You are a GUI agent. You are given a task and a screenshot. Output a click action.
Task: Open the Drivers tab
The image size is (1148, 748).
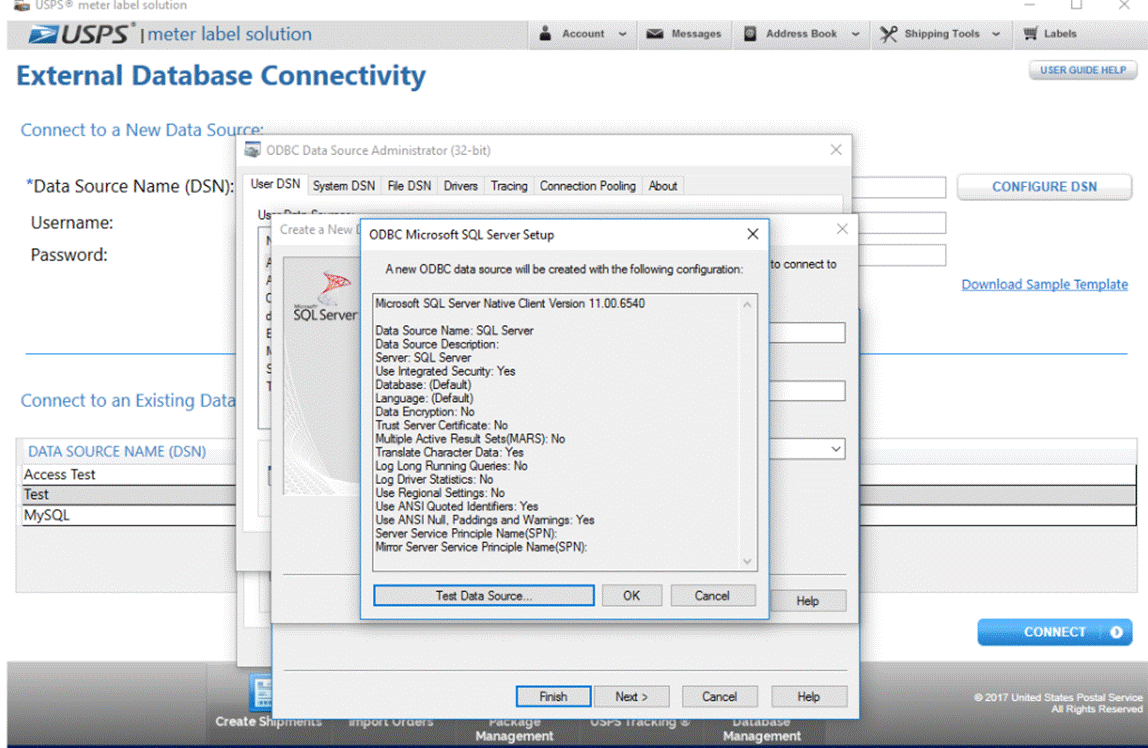(x=461, y=186)
